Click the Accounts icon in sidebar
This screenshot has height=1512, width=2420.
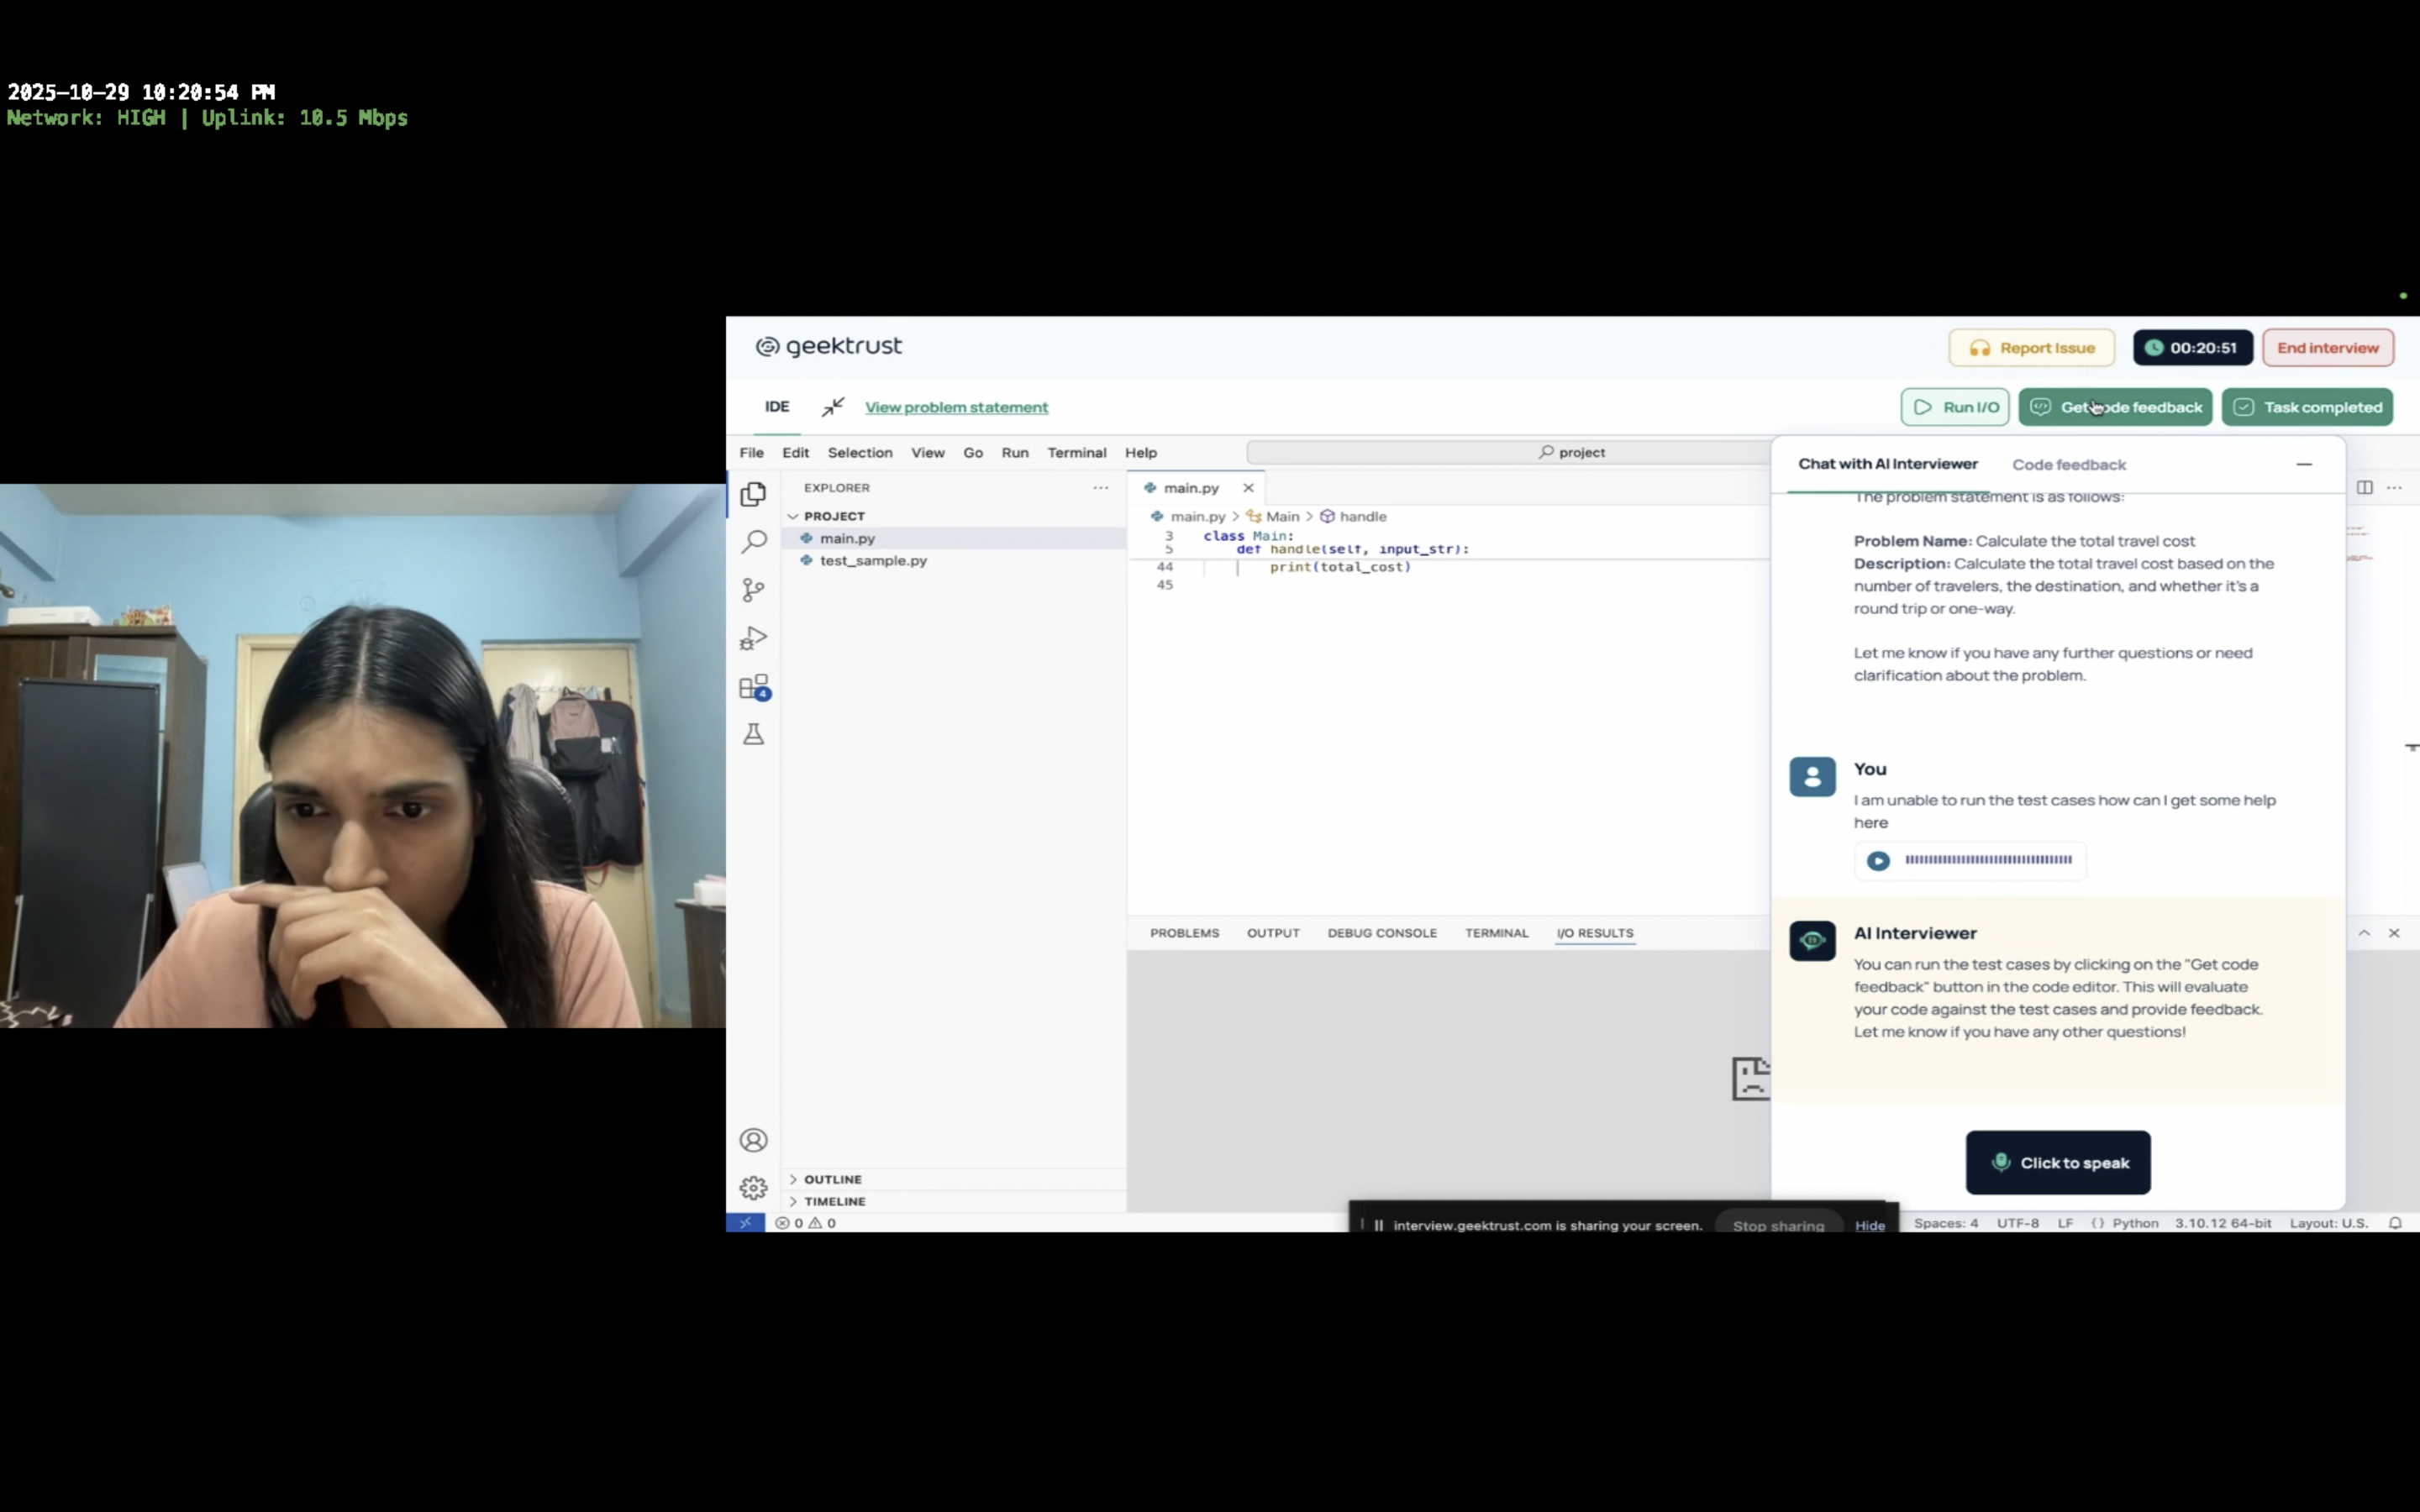coord(754,1140)
